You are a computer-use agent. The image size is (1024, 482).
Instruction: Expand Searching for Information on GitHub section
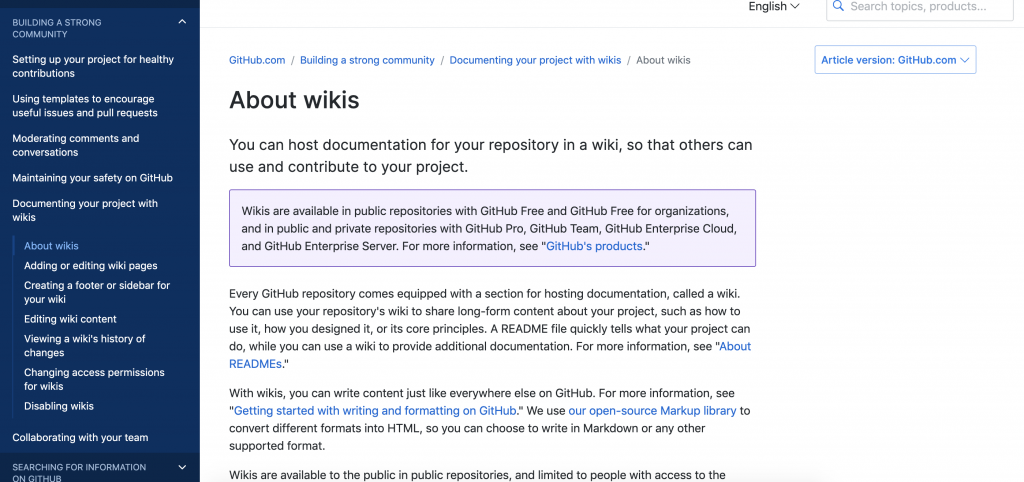pos(181,467)
